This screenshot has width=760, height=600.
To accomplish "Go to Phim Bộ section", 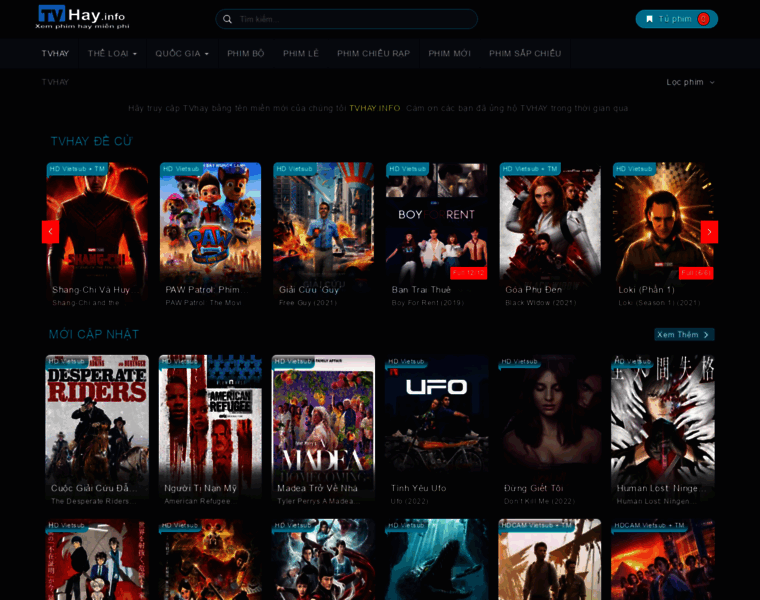I will tap(246, 54).
